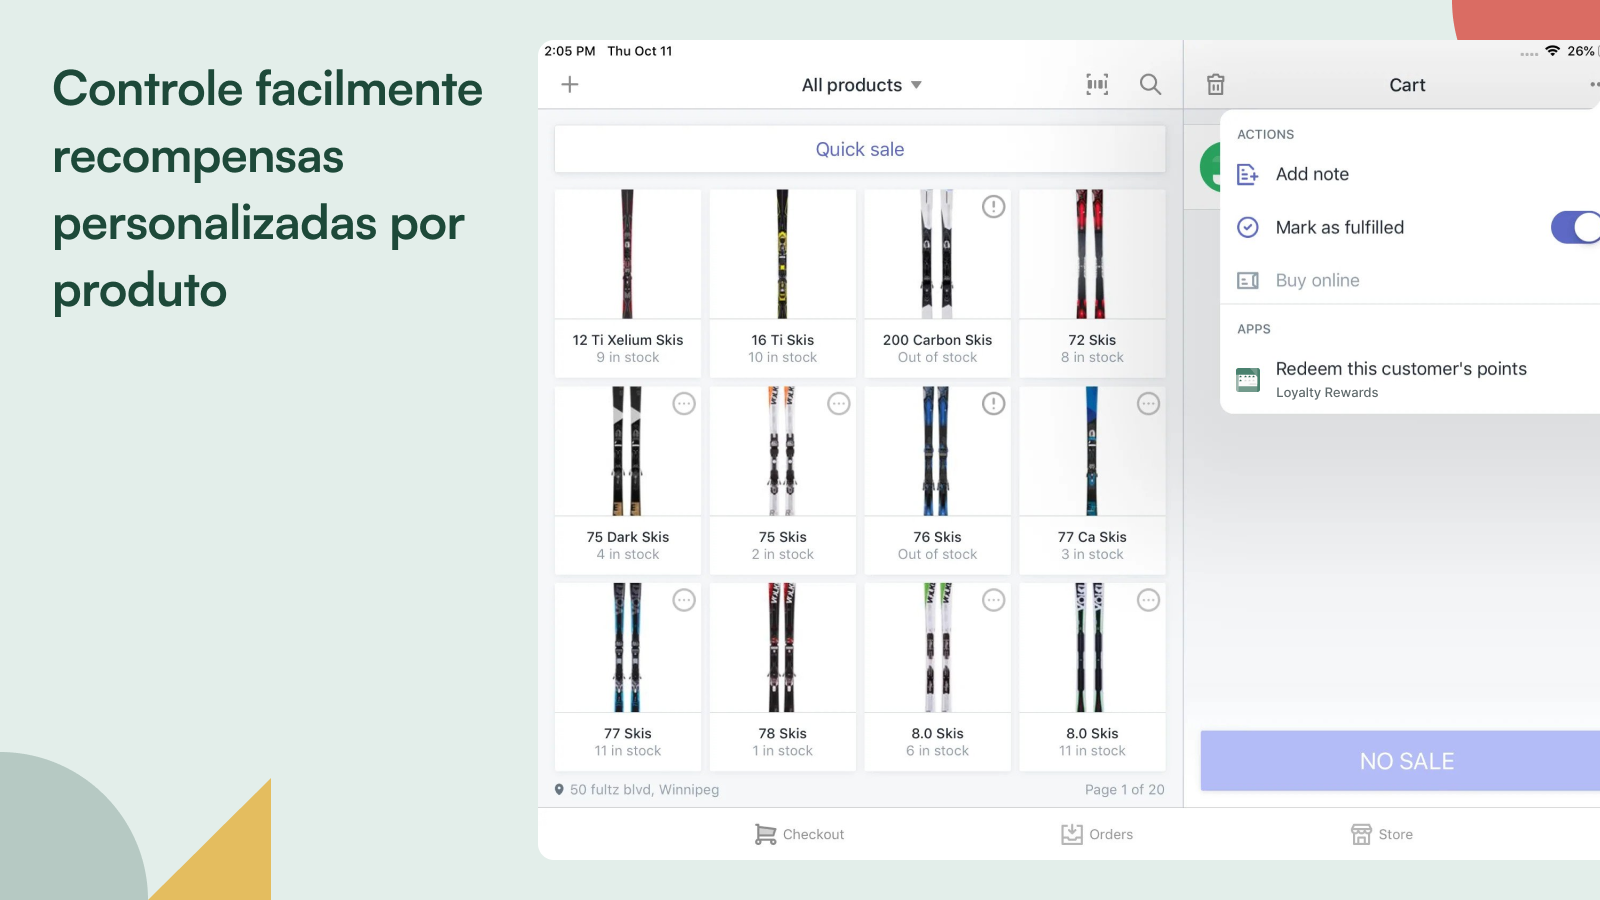Click the Buy online icon
The width and height of the screenshot is (1600, 900).
(1248, 281)
